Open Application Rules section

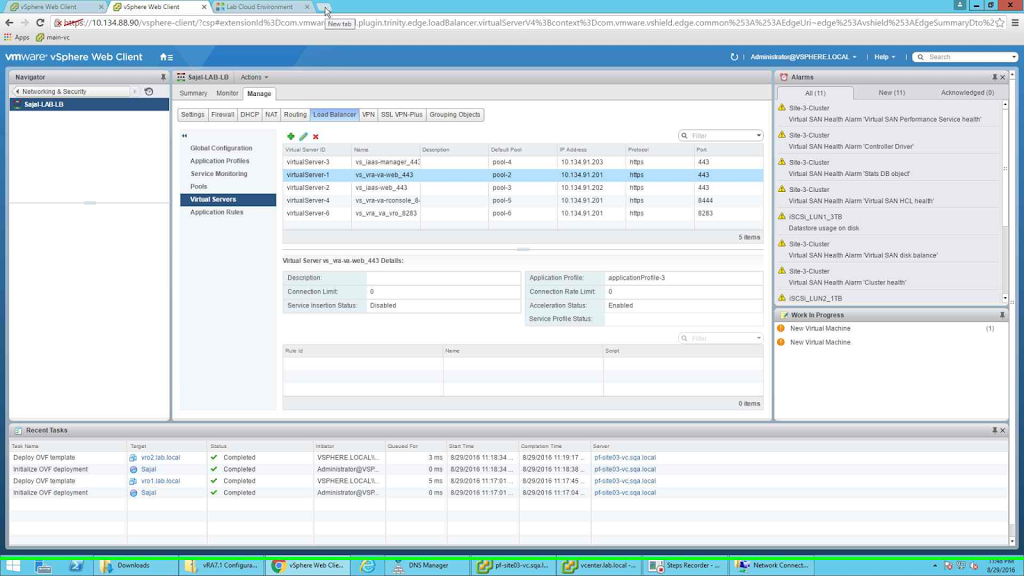216,212
